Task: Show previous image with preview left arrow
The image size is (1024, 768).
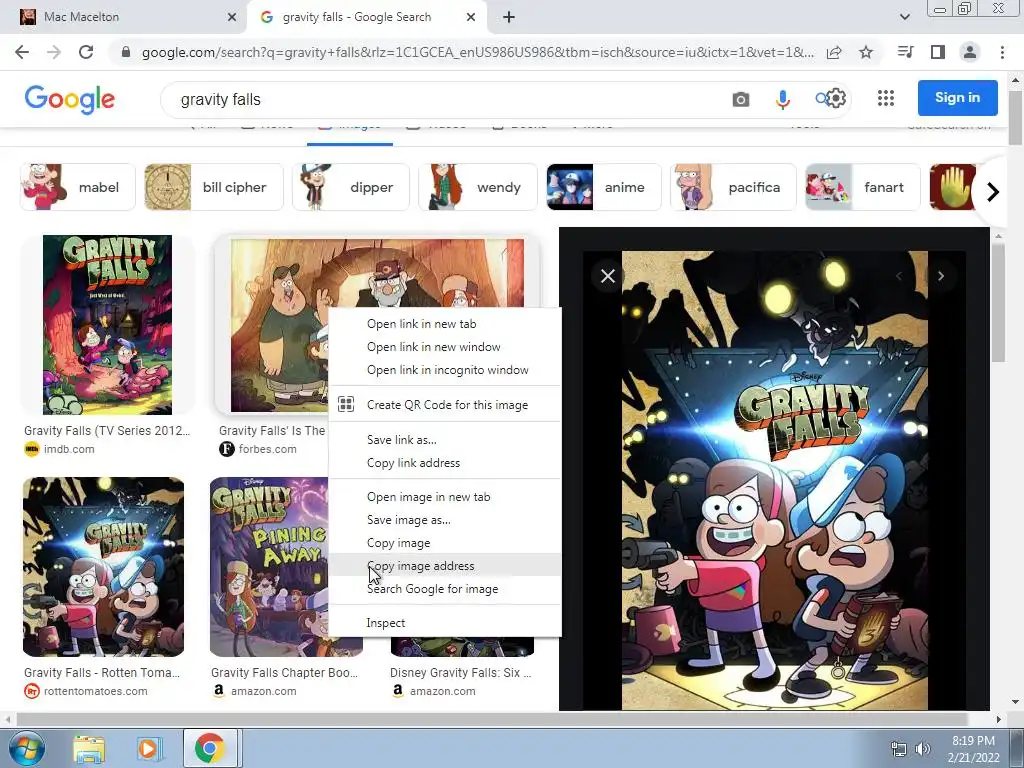Action: point(899,276)
